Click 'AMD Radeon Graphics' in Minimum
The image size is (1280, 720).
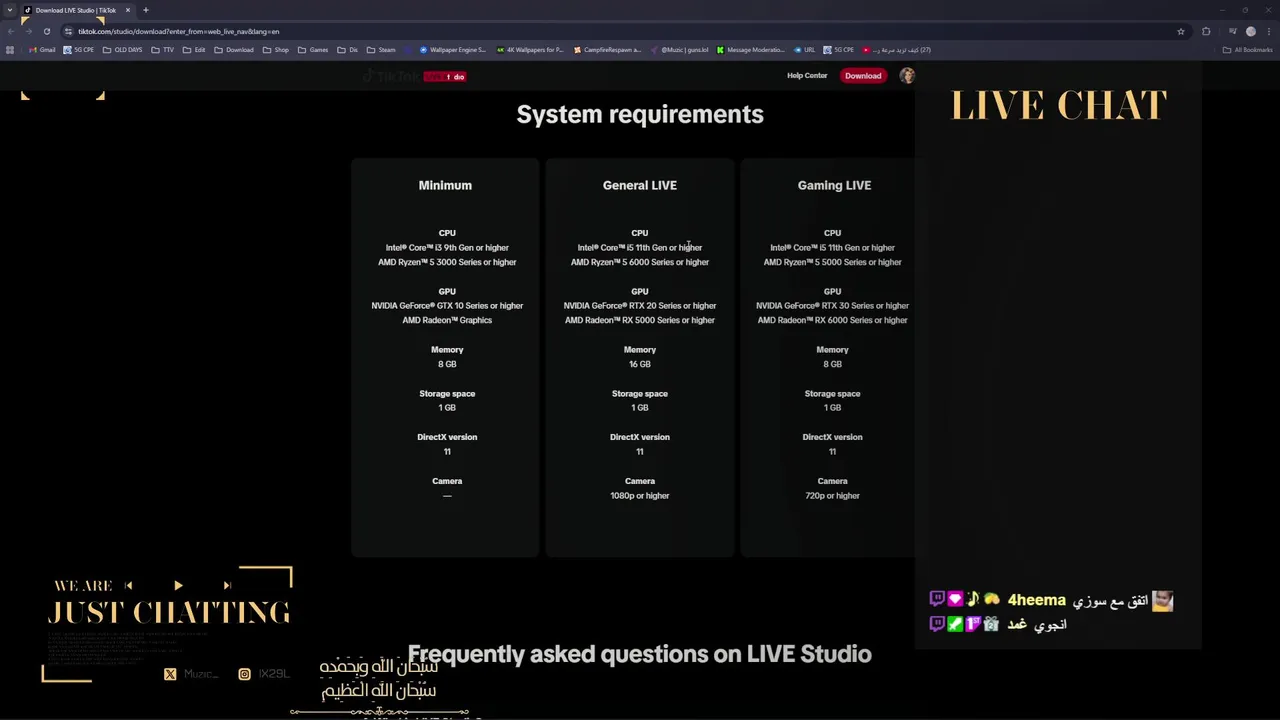447,320
